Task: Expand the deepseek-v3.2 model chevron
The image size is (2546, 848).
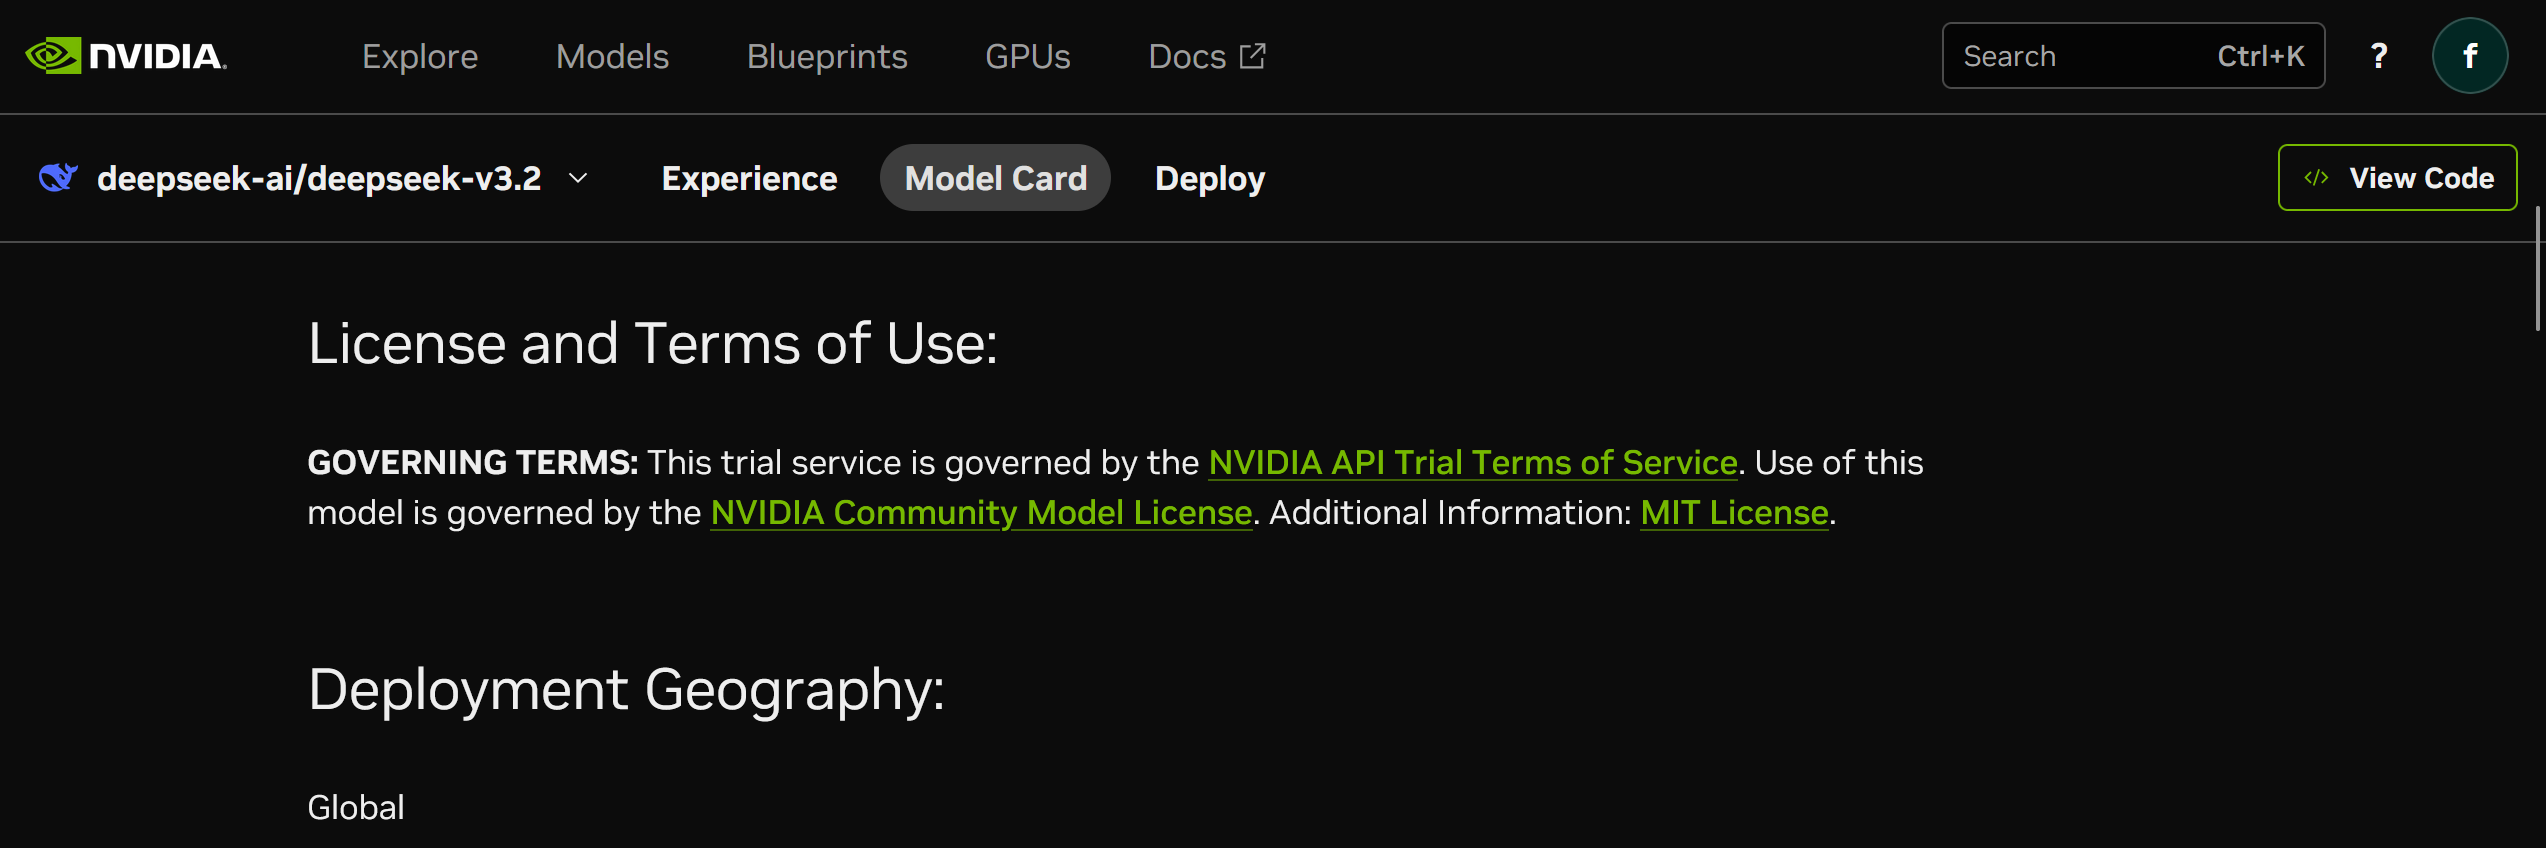Action: 578,178
